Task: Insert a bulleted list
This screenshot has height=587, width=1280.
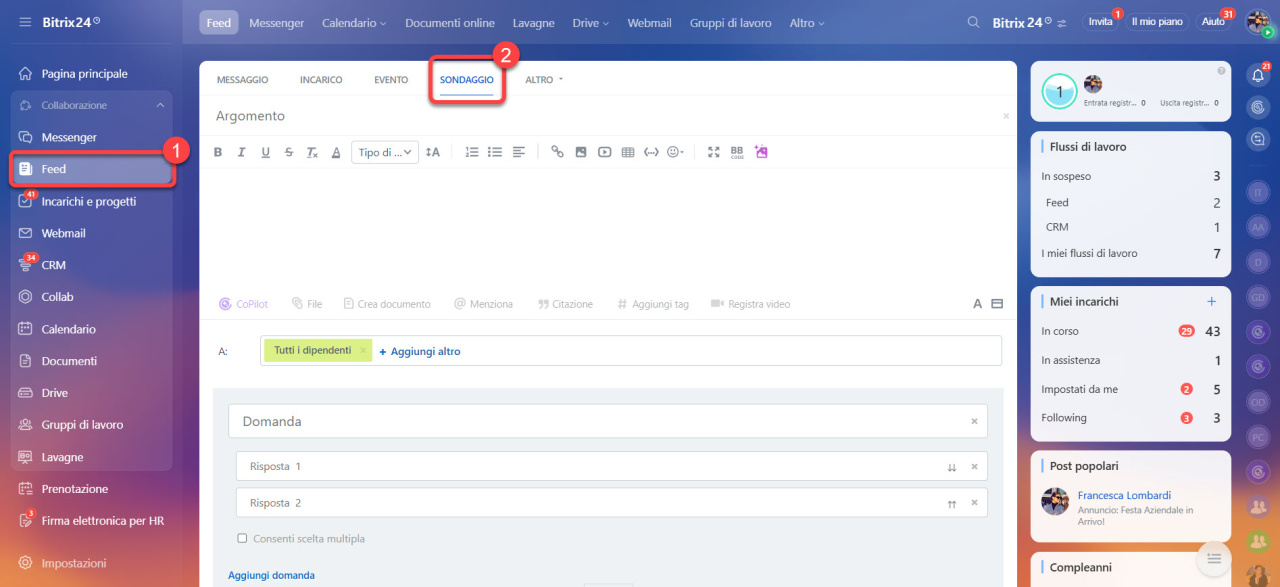Action: (x=495, y=152)
